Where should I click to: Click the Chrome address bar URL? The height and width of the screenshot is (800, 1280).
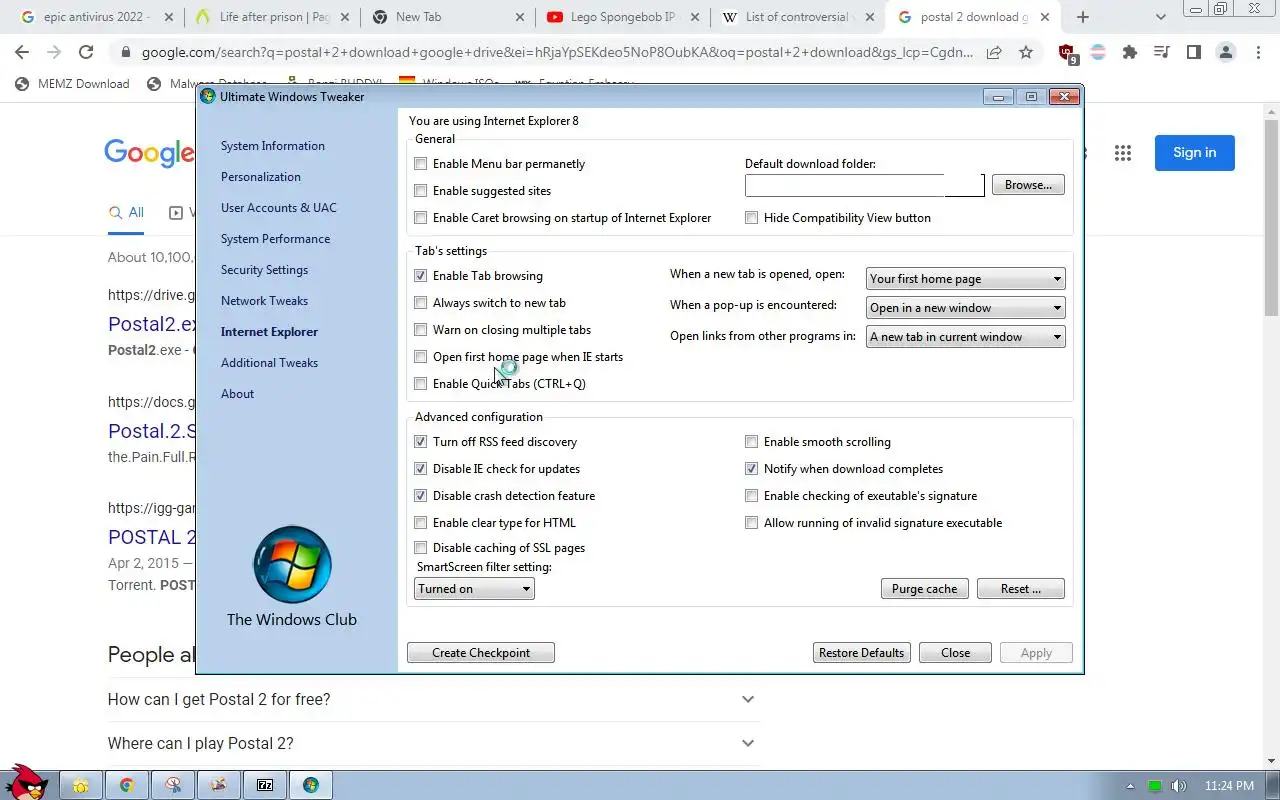click(x=560, y=53)
